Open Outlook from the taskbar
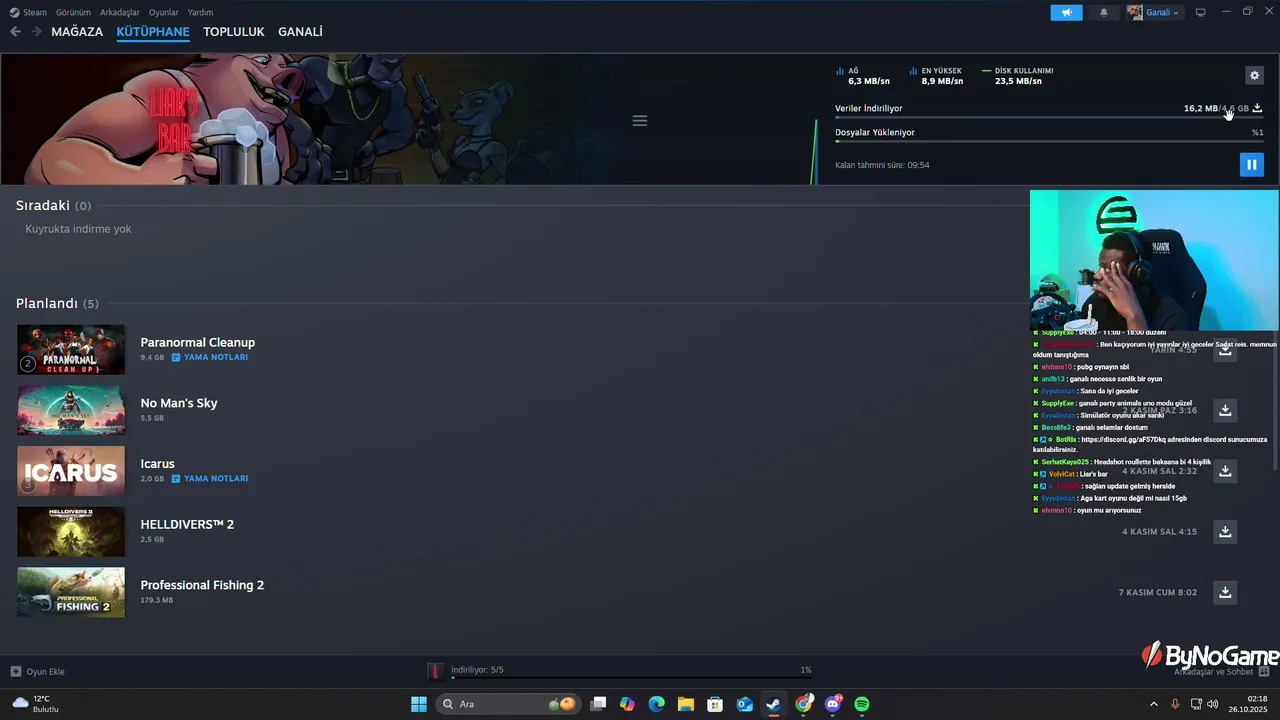 tap(744, 704)
